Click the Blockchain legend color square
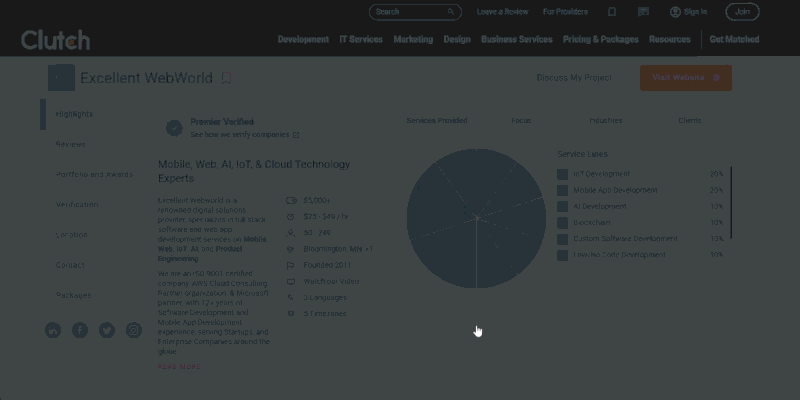 pyautogui.click(x=563, y=223)
